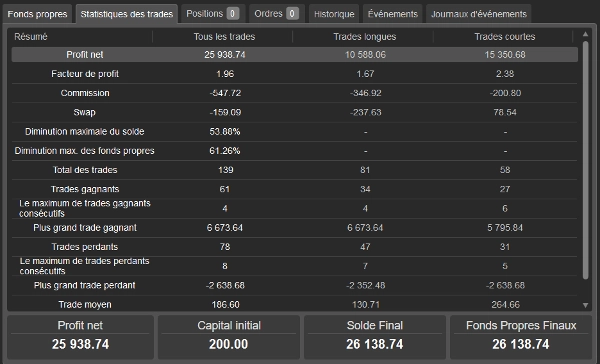600x364 pixels.
Task: Click the -159.09 swap value
Action: click(x=225, y=113)
